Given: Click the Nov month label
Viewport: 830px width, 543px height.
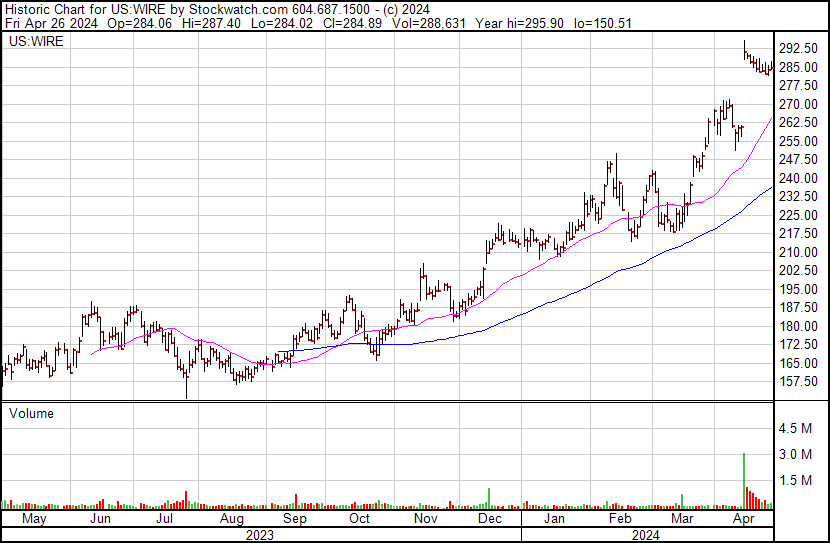Looking at the screenshot, I should click(426, 519).
